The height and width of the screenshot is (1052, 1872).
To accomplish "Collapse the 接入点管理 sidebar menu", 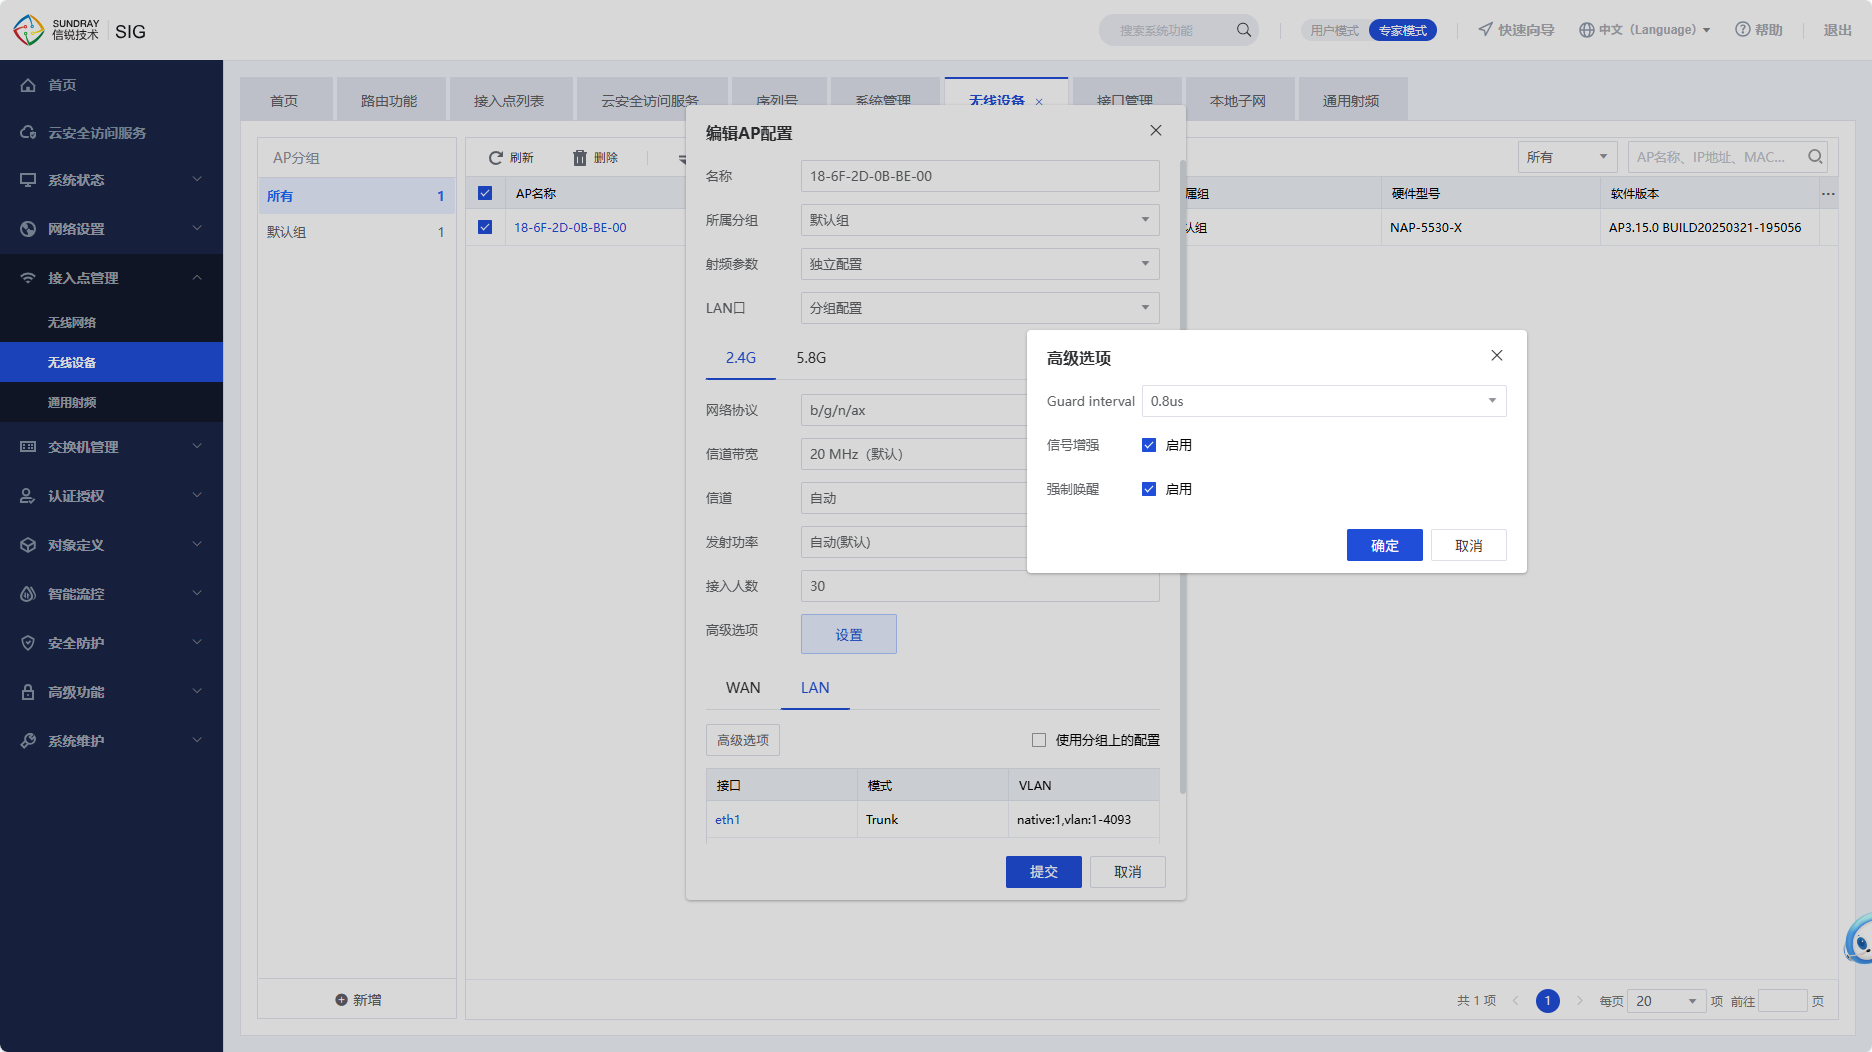I will (x=111, y=278).
